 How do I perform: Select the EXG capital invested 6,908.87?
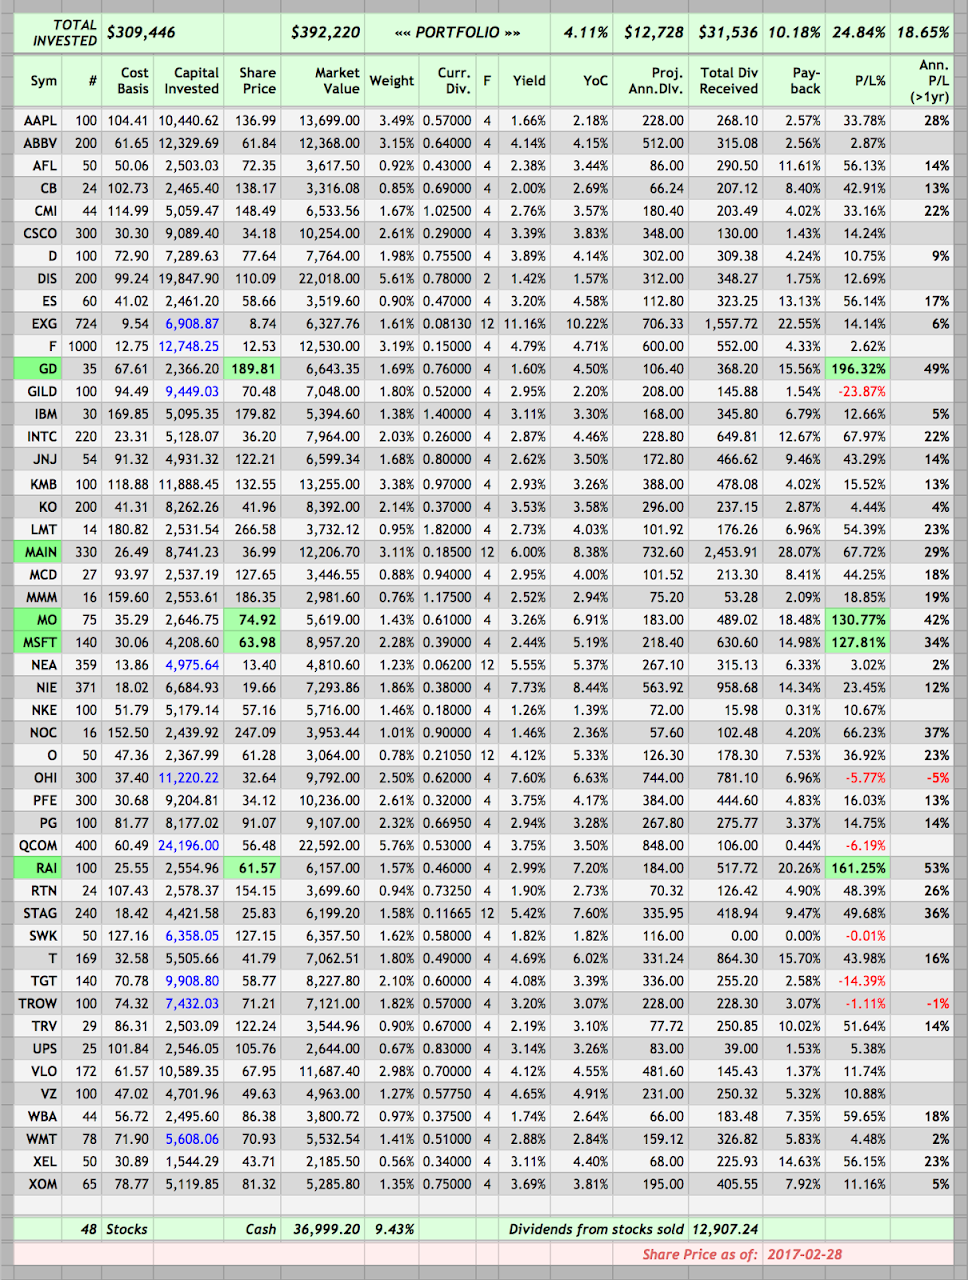(192, 324)
